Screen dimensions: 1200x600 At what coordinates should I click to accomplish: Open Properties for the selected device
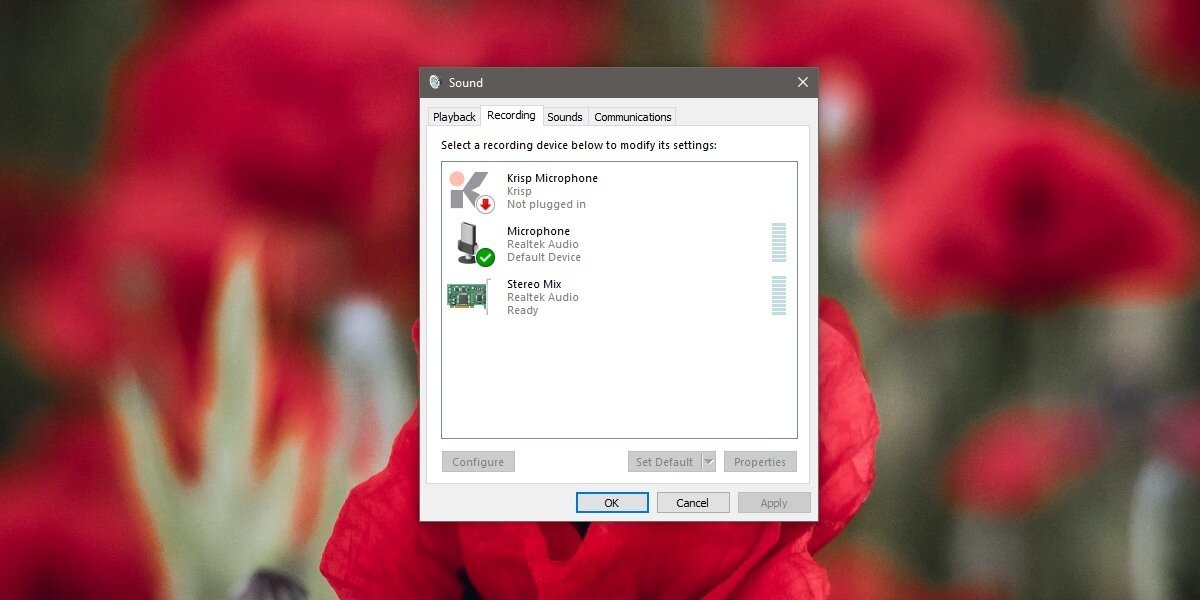(x=760, y=461)
